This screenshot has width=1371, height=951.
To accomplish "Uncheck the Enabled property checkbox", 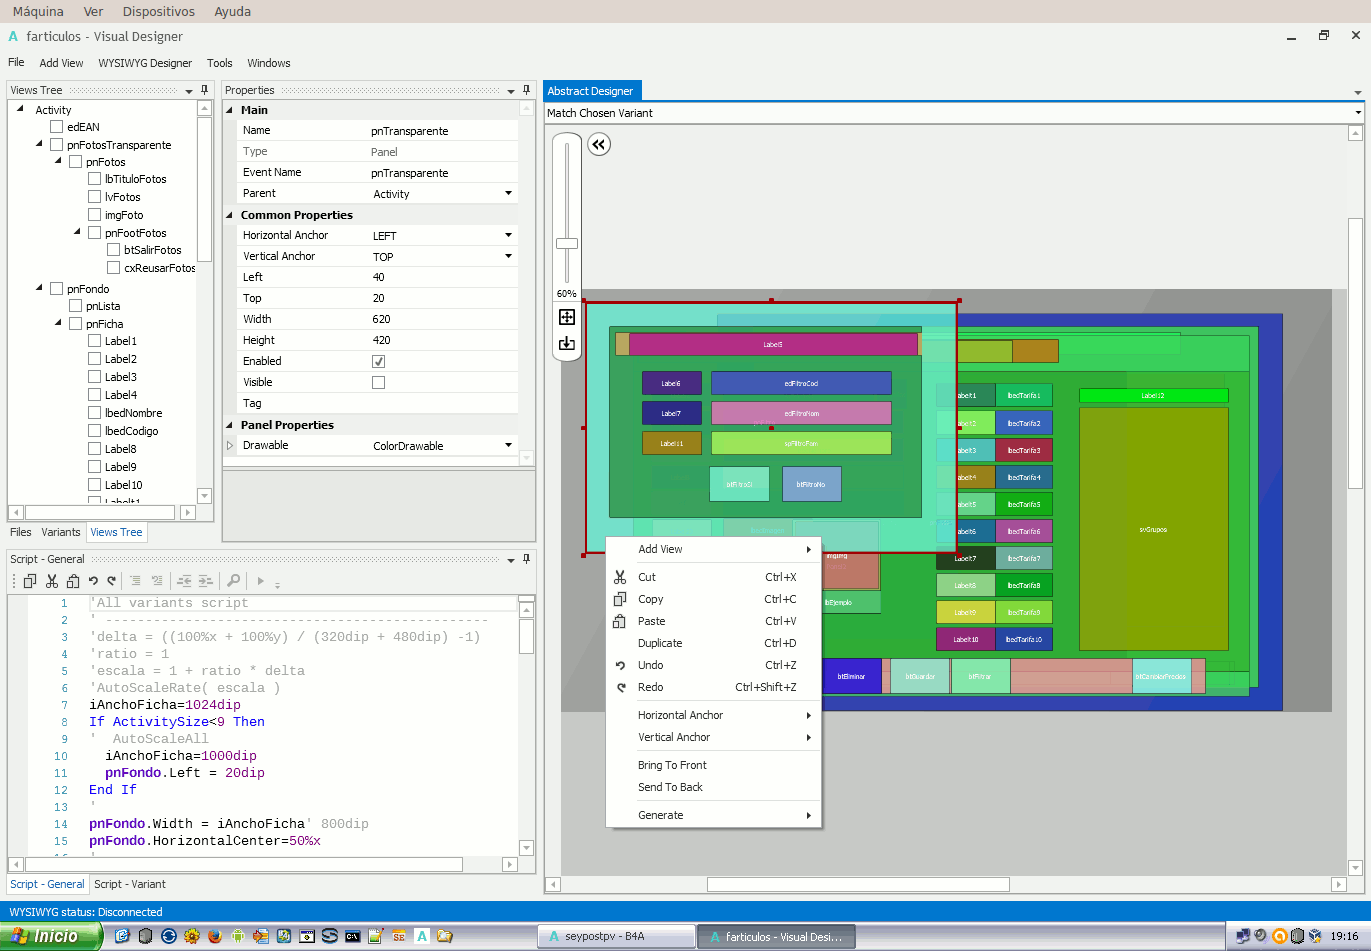I will (x=378, y=362).
